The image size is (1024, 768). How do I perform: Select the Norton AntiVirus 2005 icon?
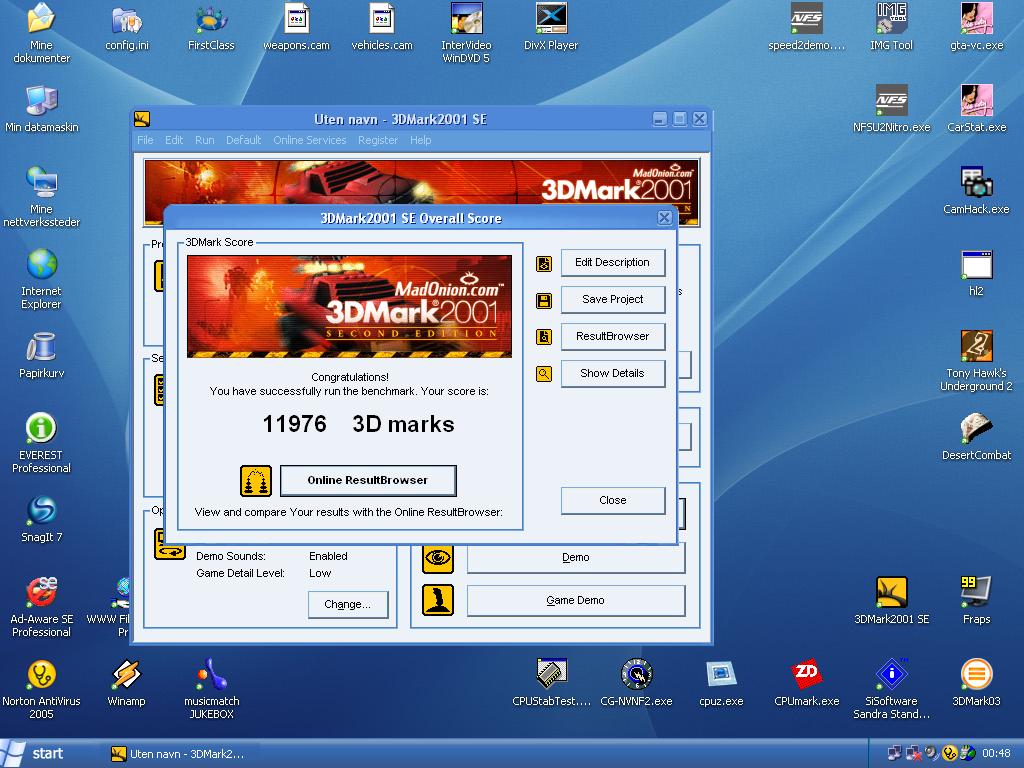tap(41, 689)
